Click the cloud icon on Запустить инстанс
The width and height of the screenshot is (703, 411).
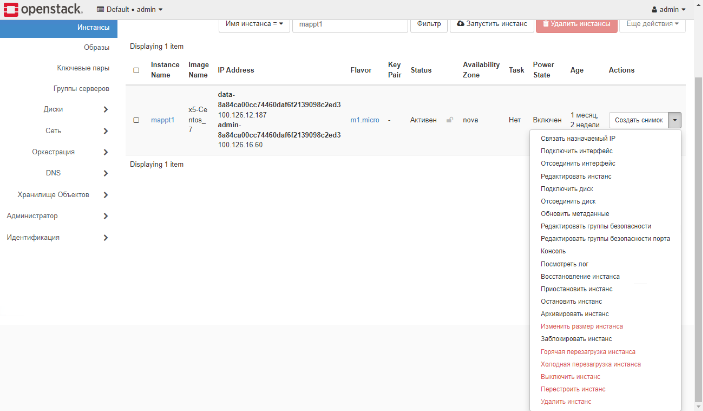pyautogui.click(x=460, y=22)
